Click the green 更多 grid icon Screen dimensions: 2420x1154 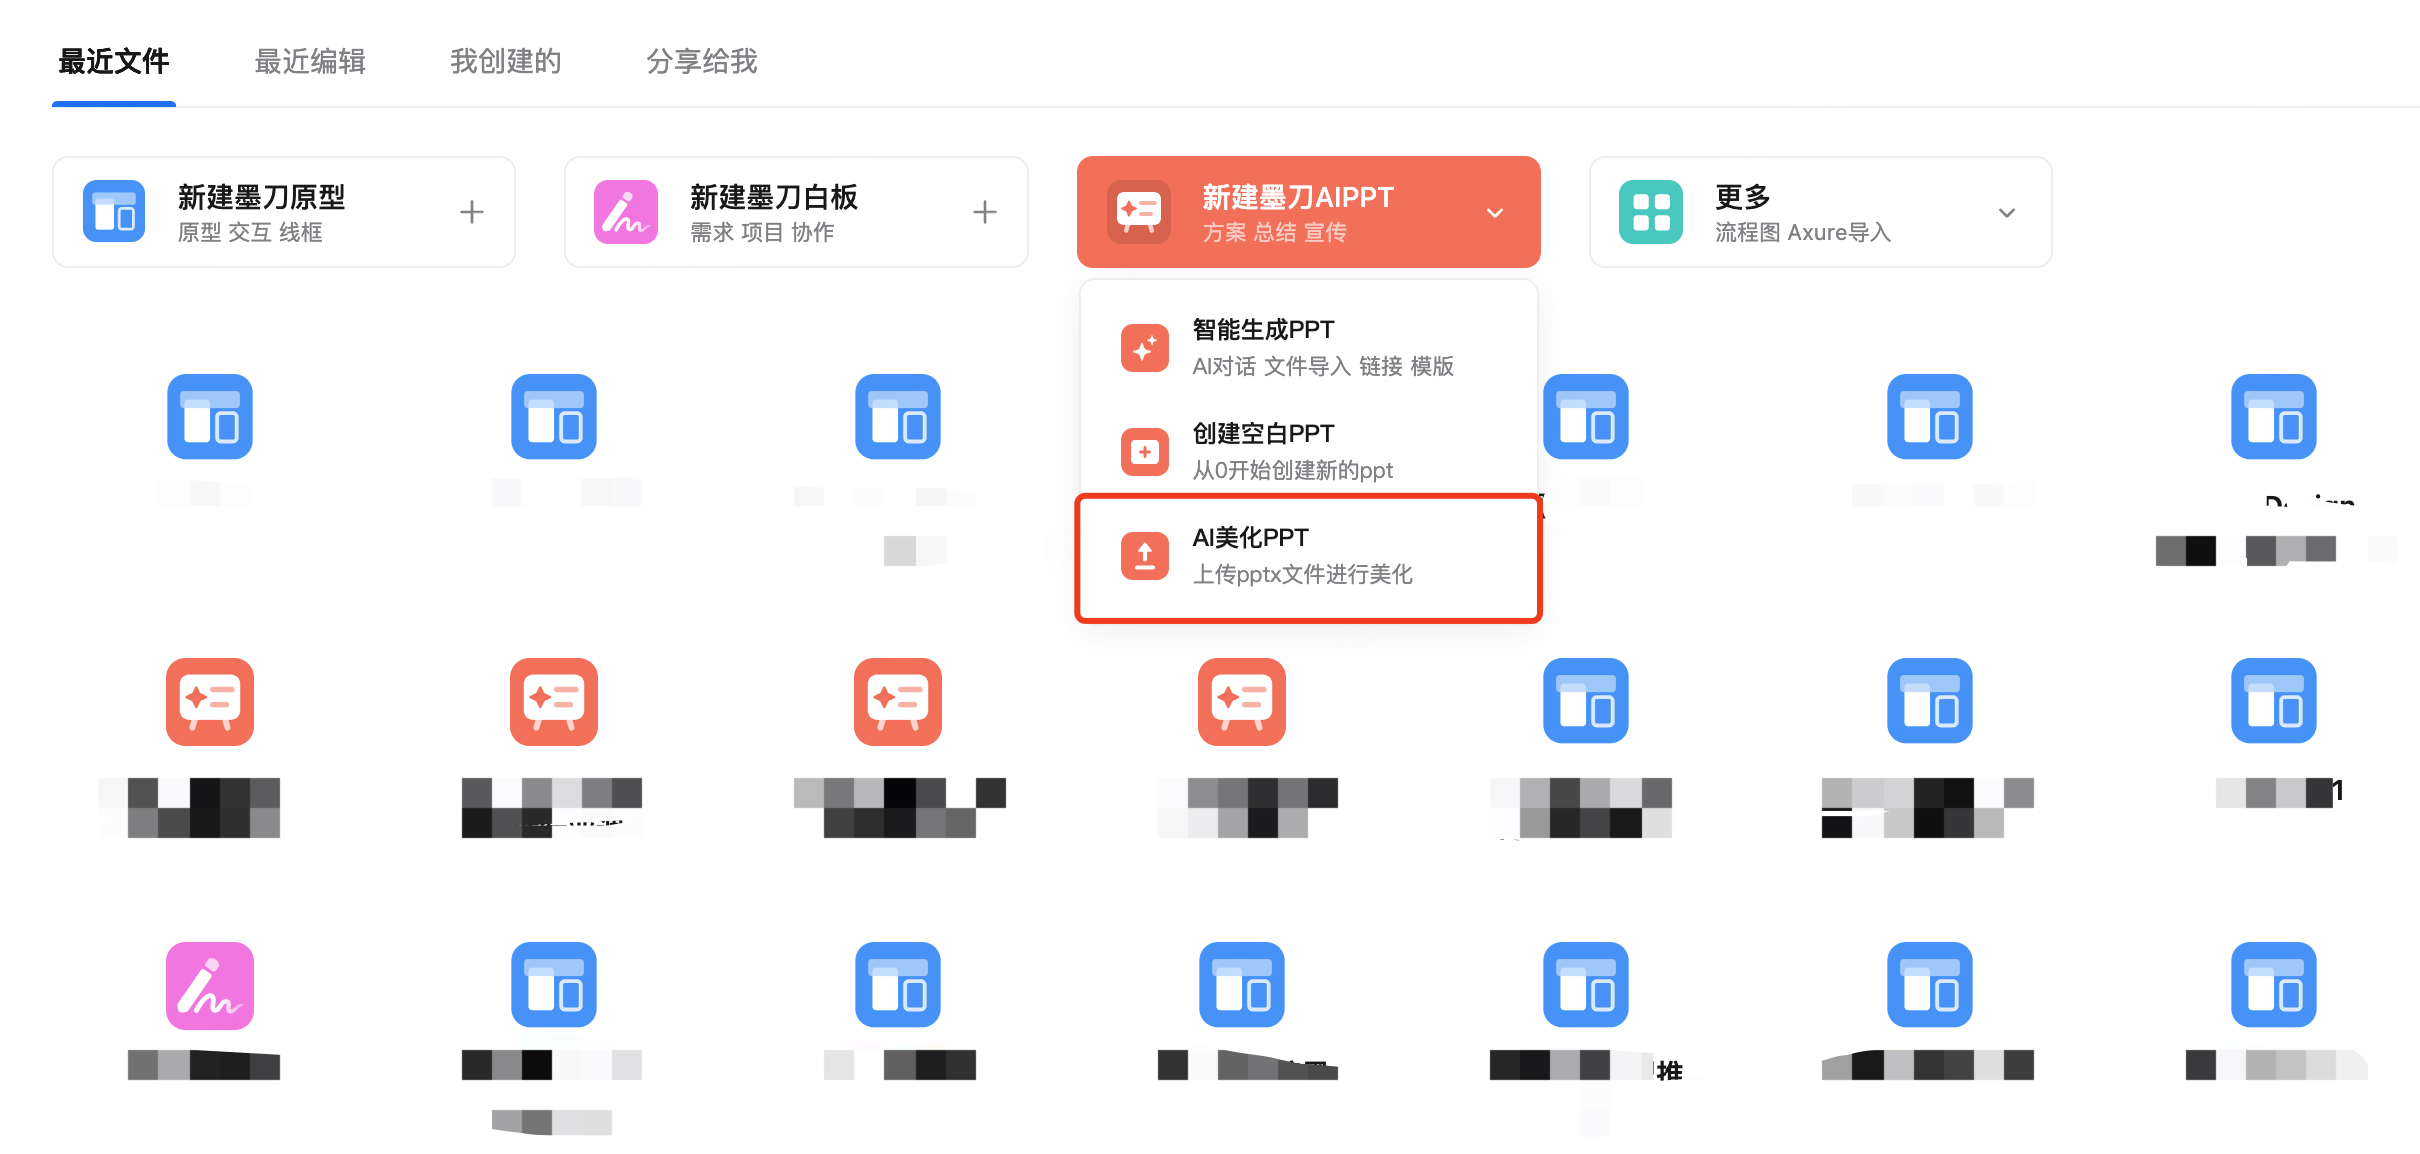click(1651, 212)
